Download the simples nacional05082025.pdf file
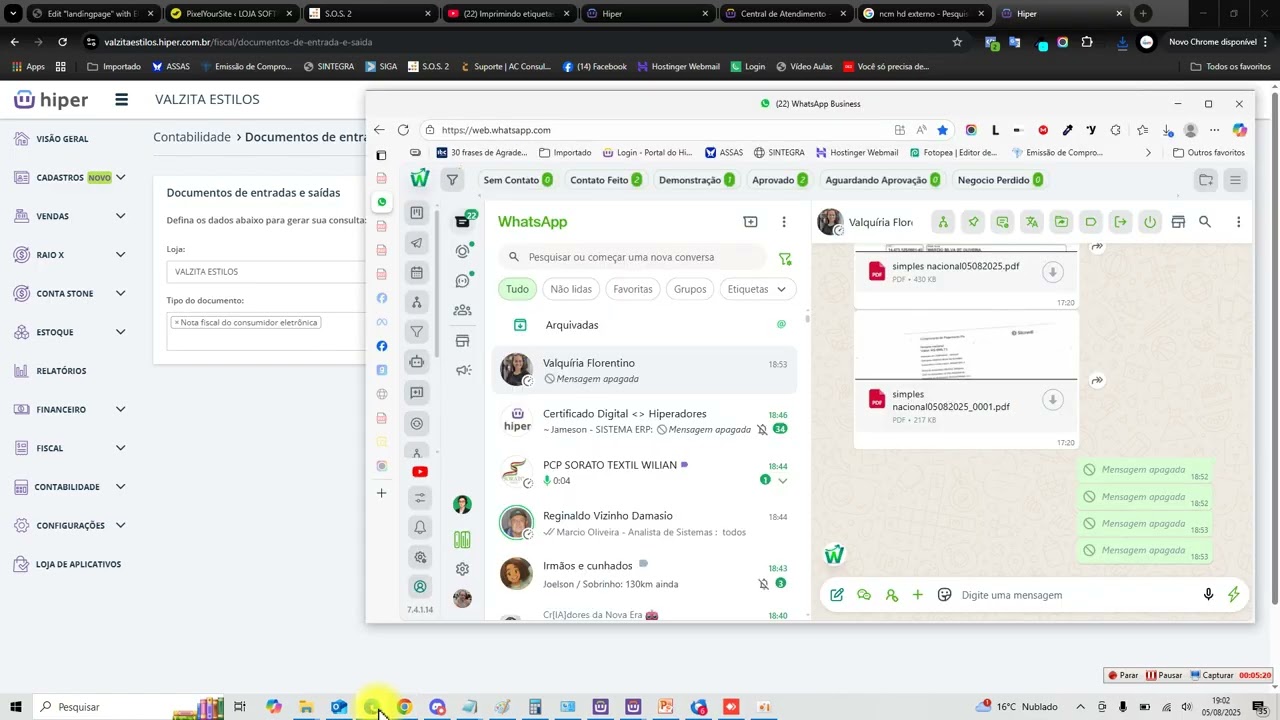 tap(1052, 272)
